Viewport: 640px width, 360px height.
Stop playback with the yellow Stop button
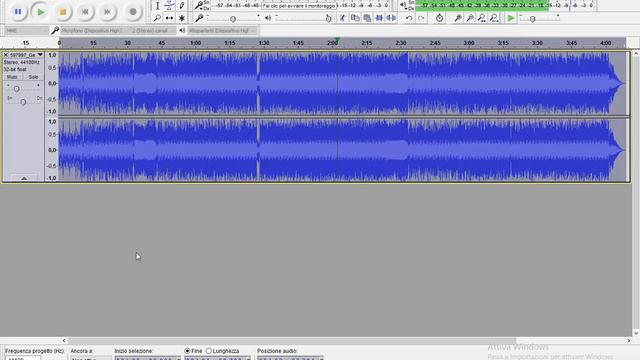tap(63, 12)
